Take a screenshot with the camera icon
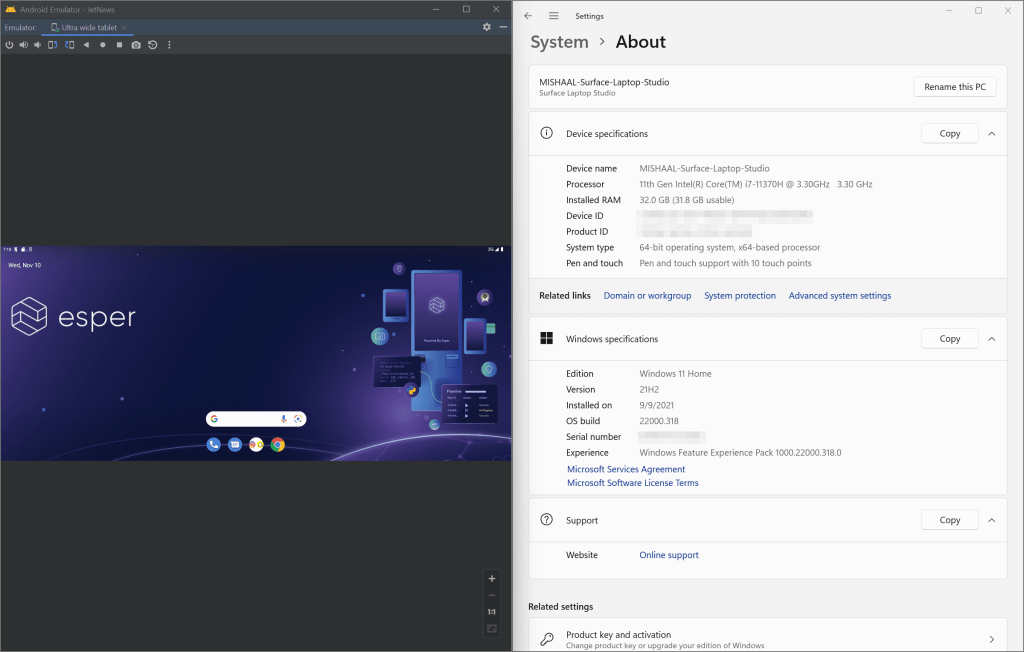Screen dimensions: 1024x652 (135, 44)
